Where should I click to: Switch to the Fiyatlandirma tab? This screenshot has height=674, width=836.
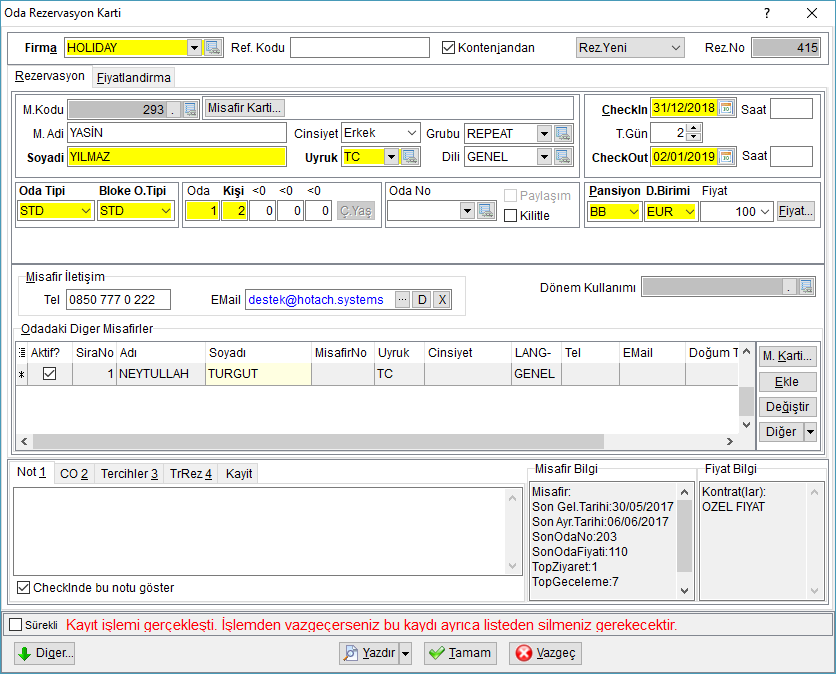coord(133,77)
